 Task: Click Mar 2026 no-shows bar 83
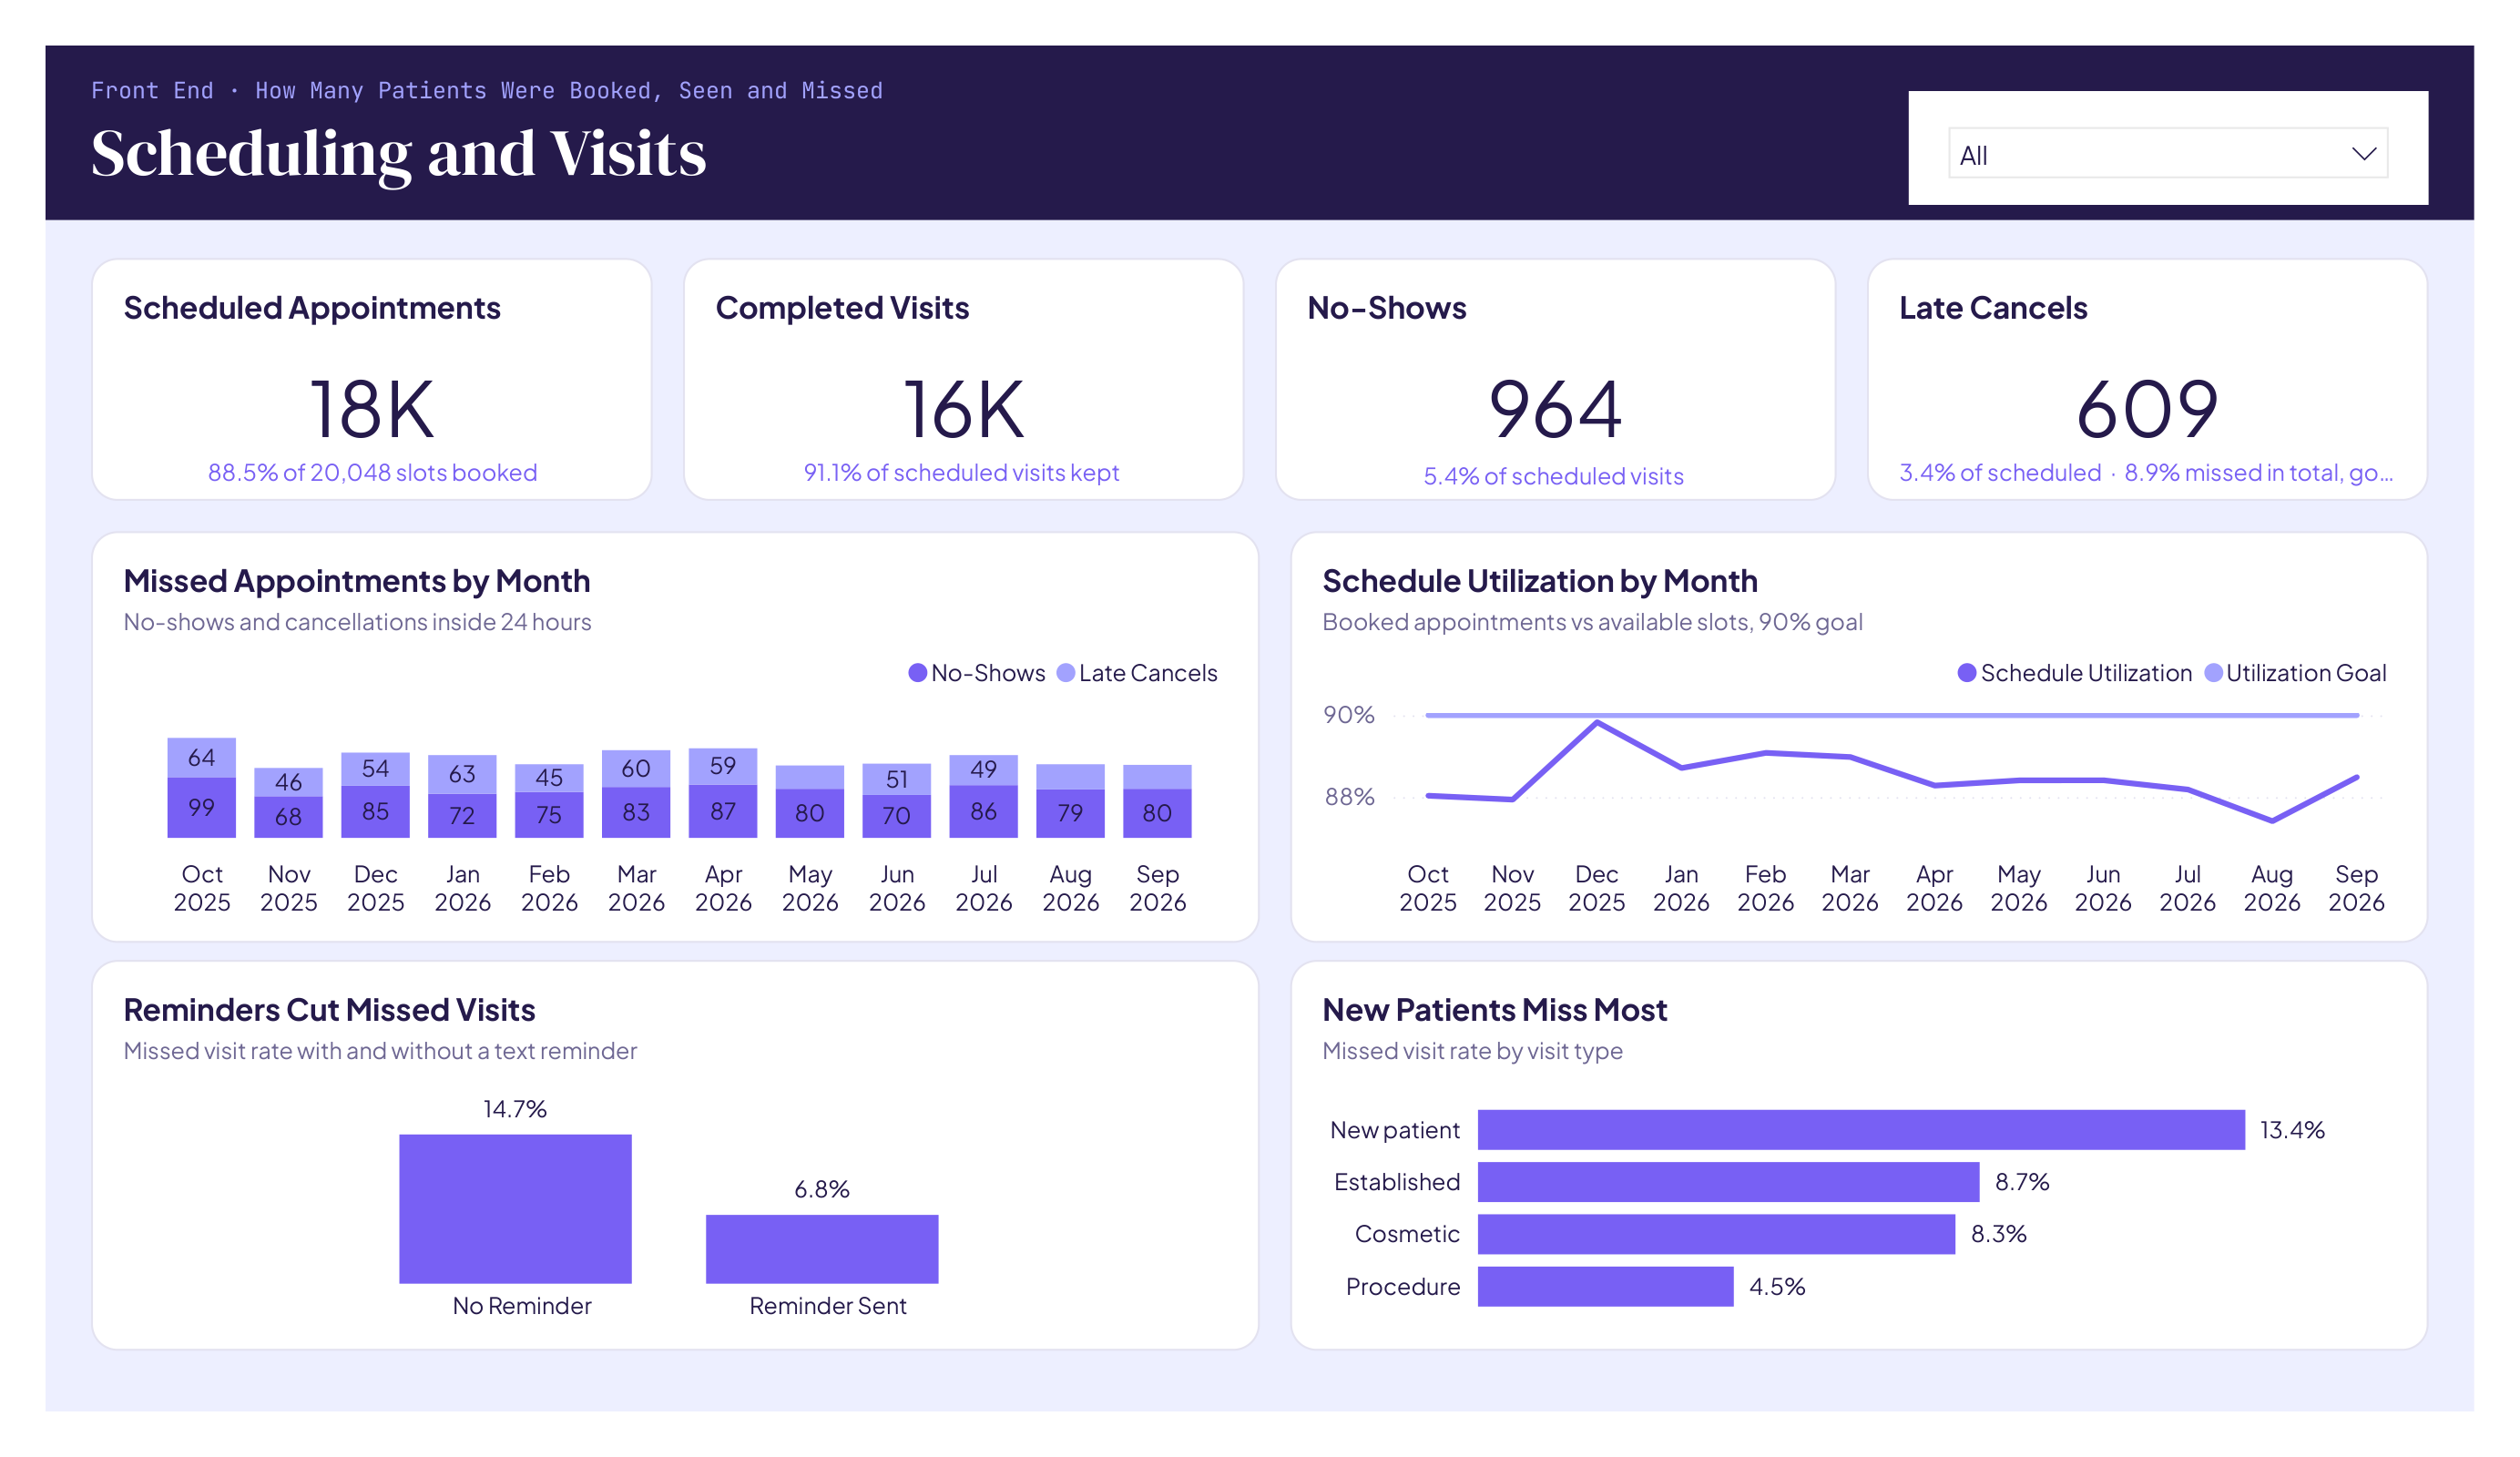(636, 812)
